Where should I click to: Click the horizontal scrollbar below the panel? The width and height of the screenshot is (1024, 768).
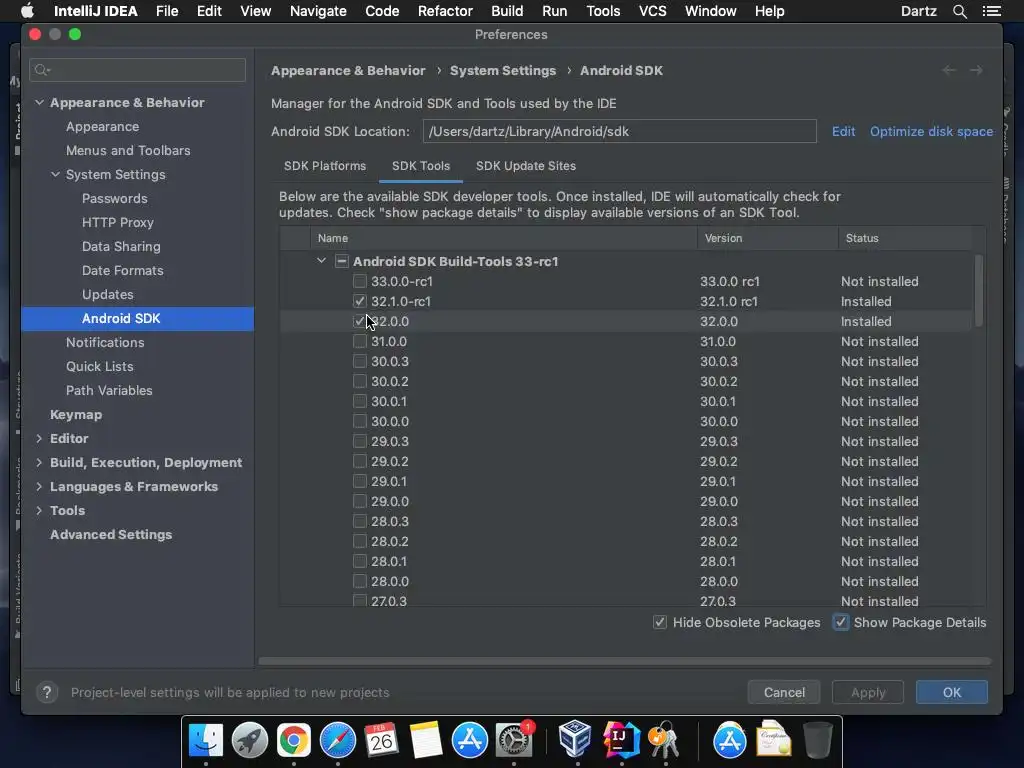pyautogui.click(x=624, y=661)
